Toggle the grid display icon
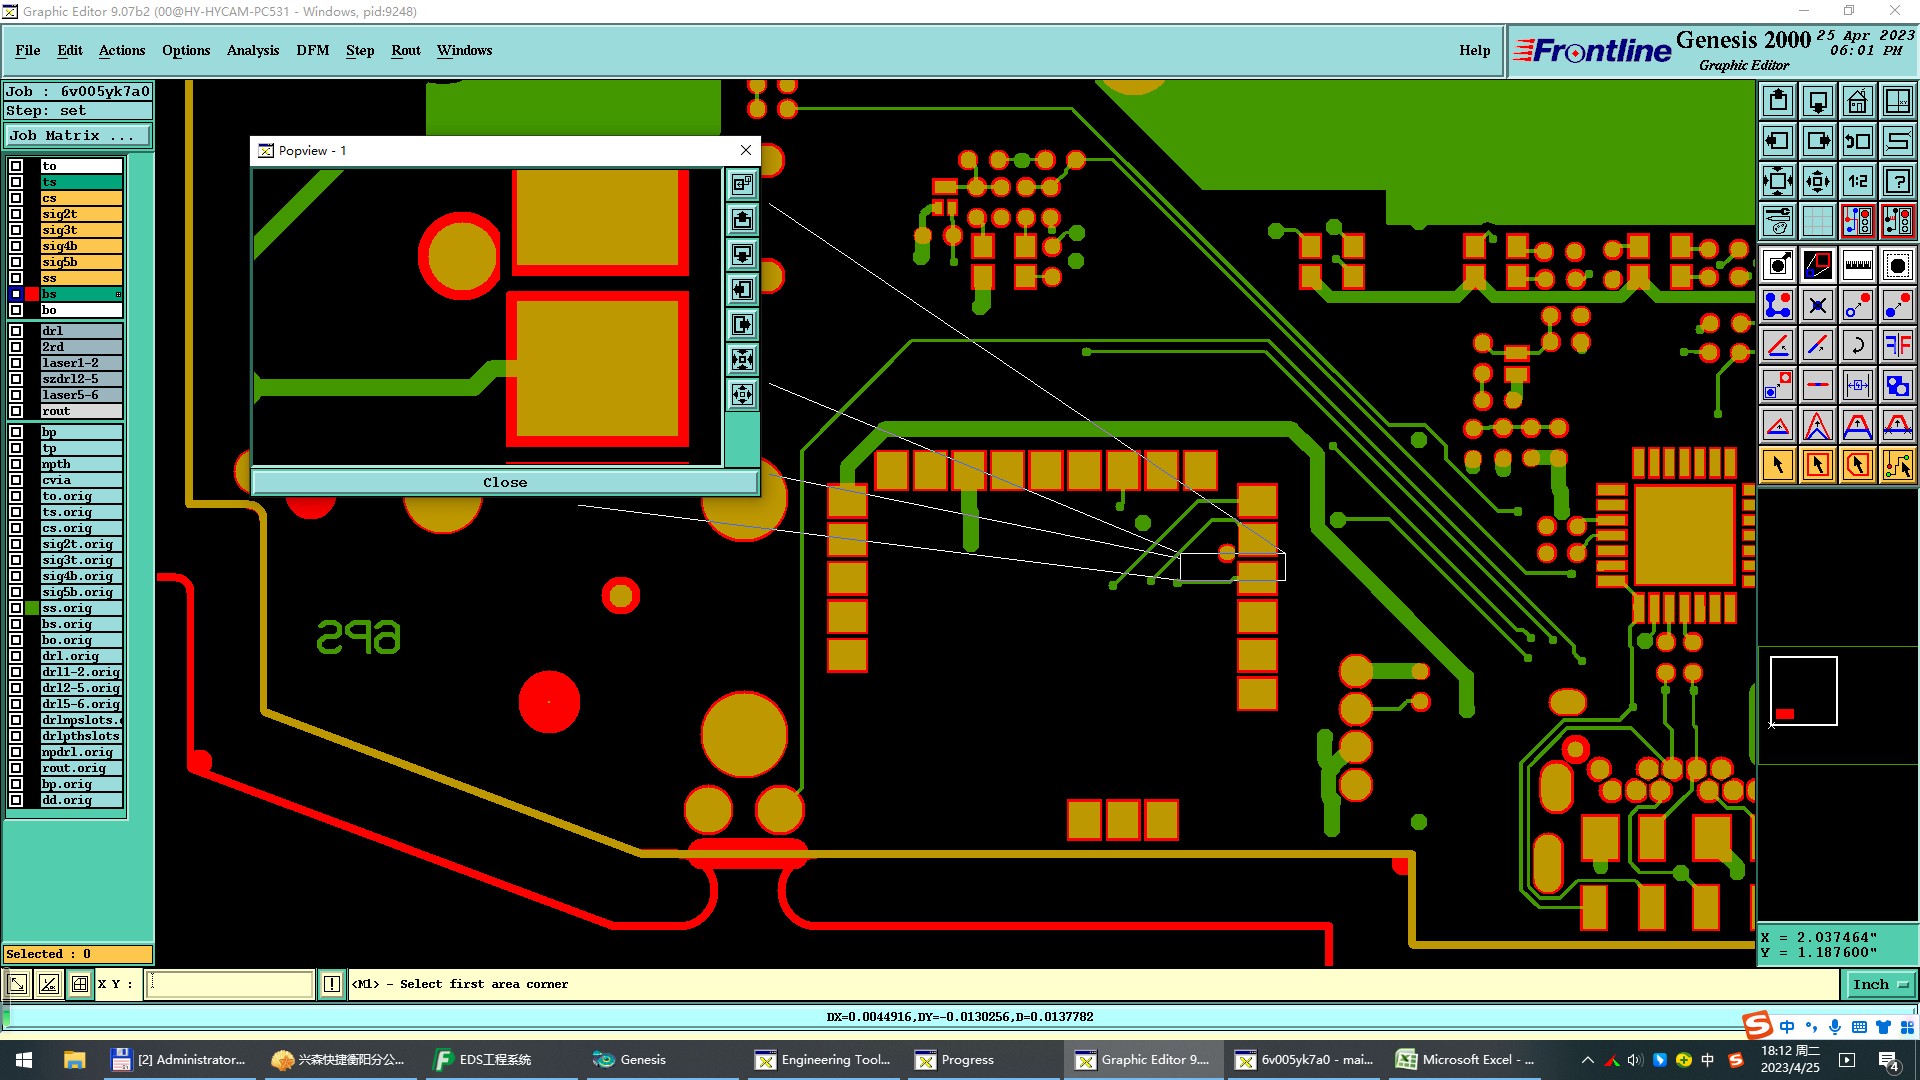Image resolution: width=1920 pixels, height=1080 pixels. (1817, 221)
